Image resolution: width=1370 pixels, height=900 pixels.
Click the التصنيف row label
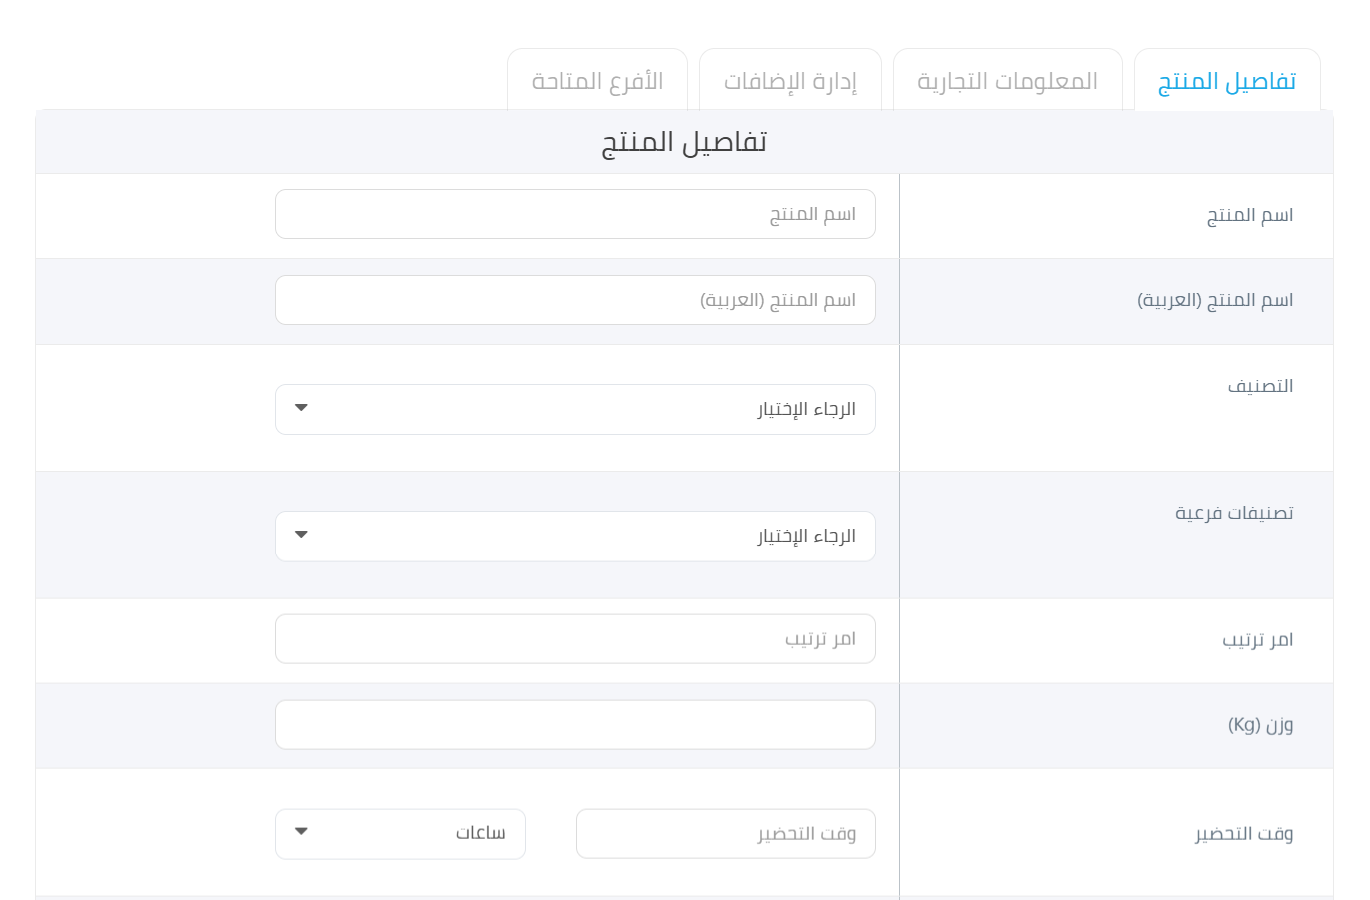tap(1260, 386)
